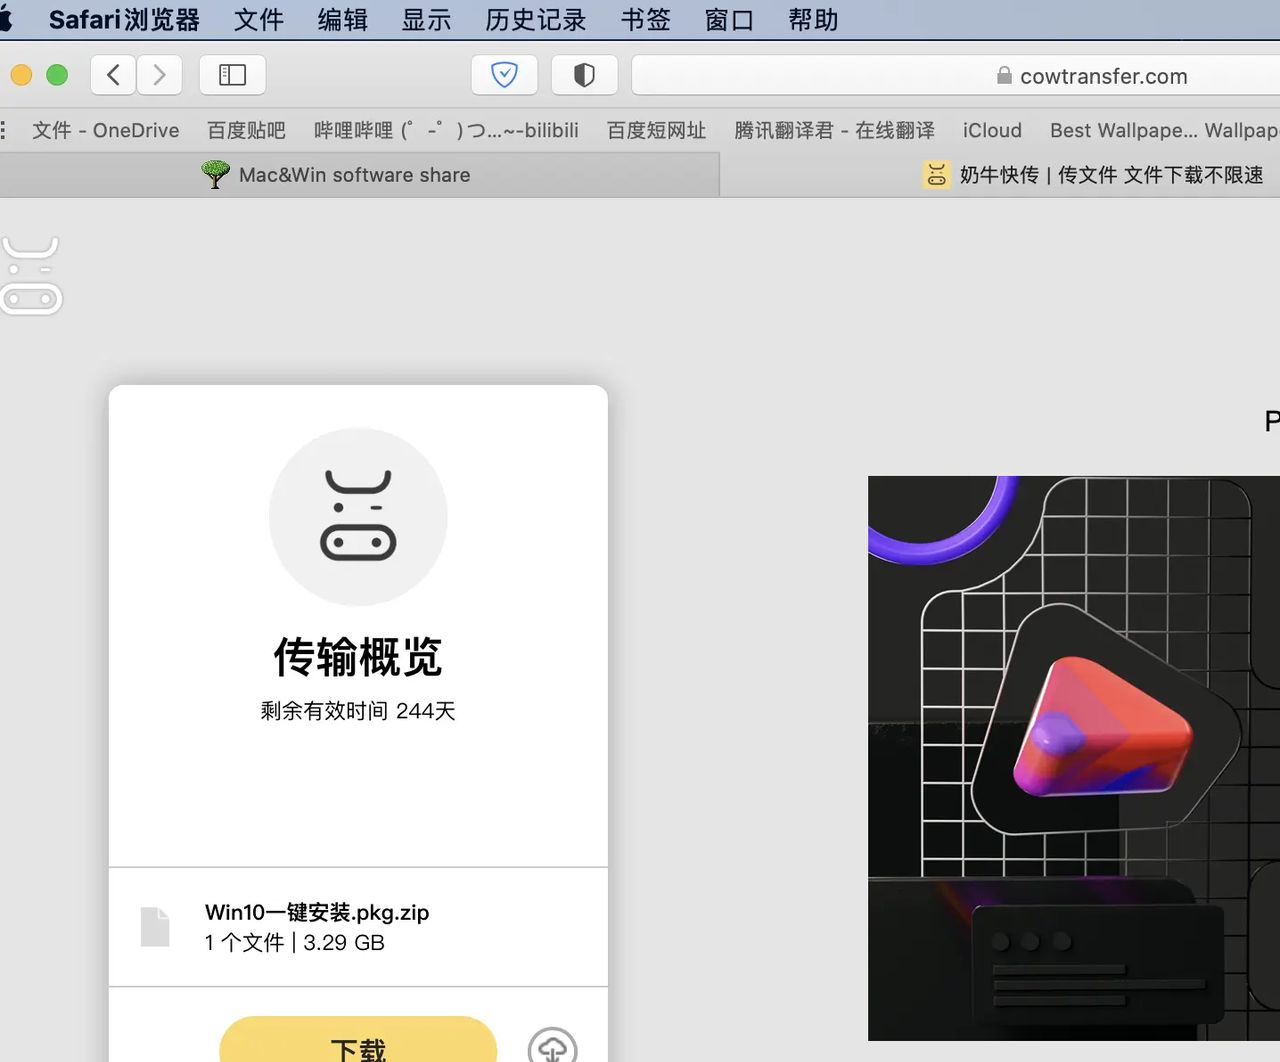Open the 显示 menu
Image resolution: width=1280 pixels, height=1062 pixels.
[427, 20]
